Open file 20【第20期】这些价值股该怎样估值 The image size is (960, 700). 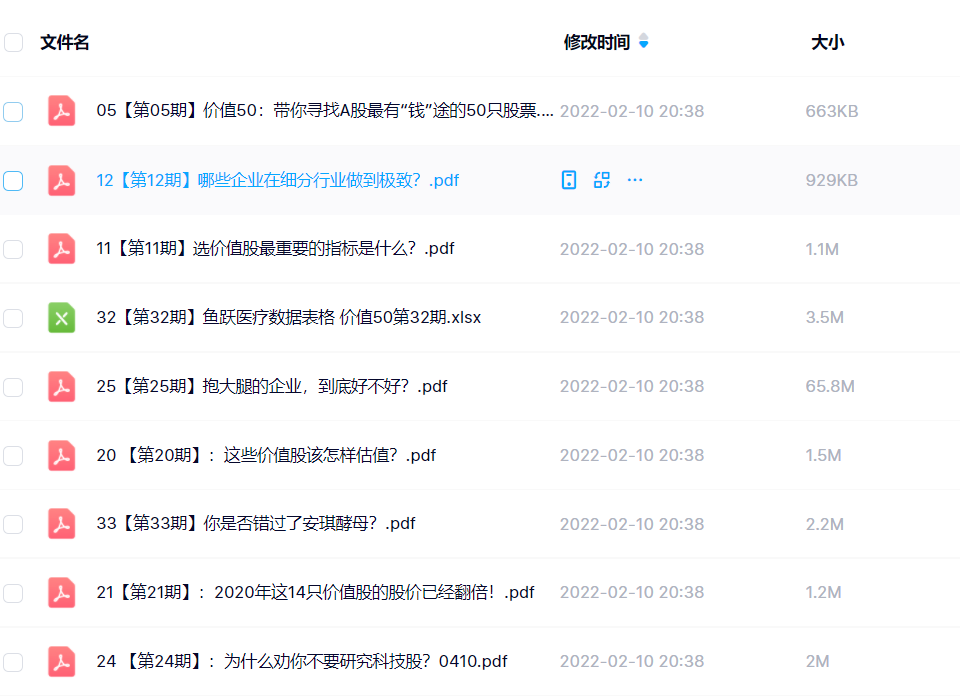click(x=266, y=456)
